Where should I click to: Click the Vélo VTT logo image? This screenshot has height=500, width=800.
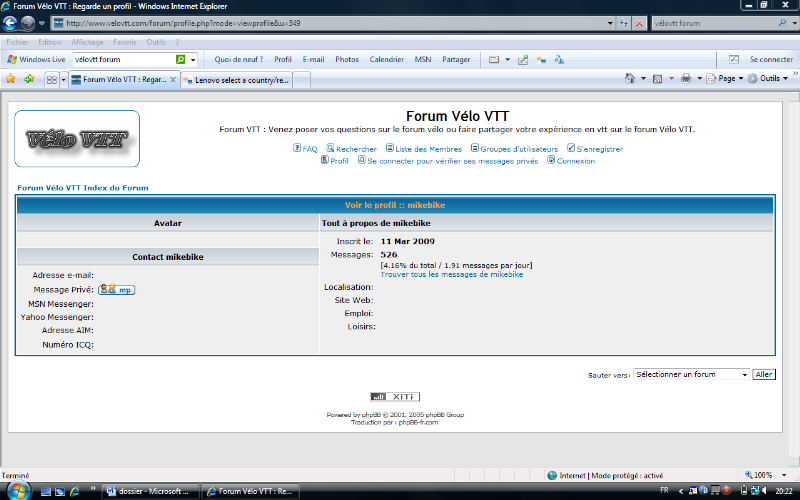pyautogui.click(x=77, y=138)
